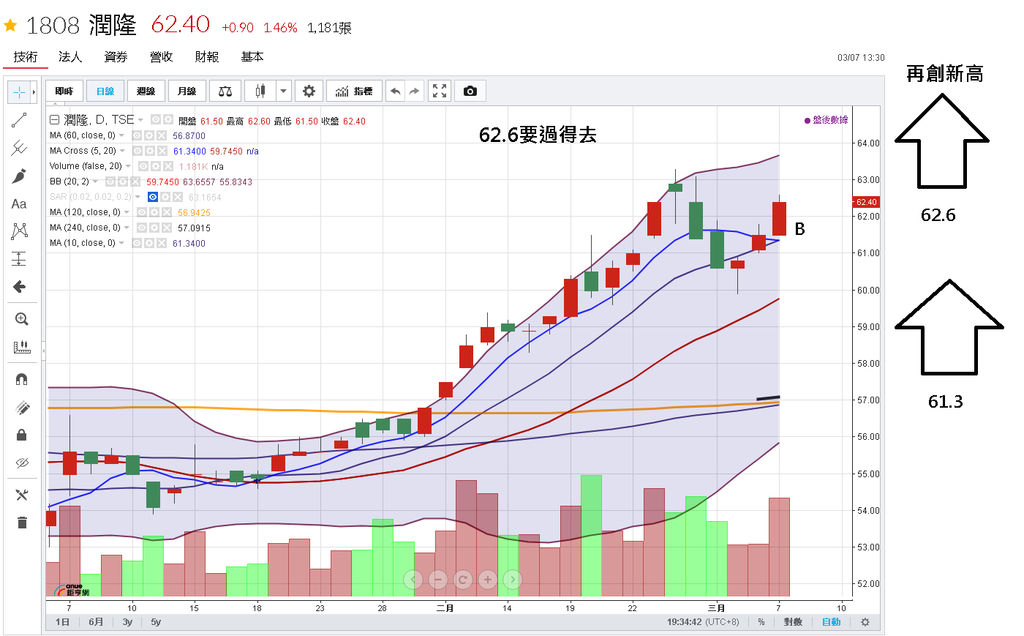This screenshot has width=1024, height=636.
Task: Select the pattern drawing tool
Action: [x=19, y=231]
